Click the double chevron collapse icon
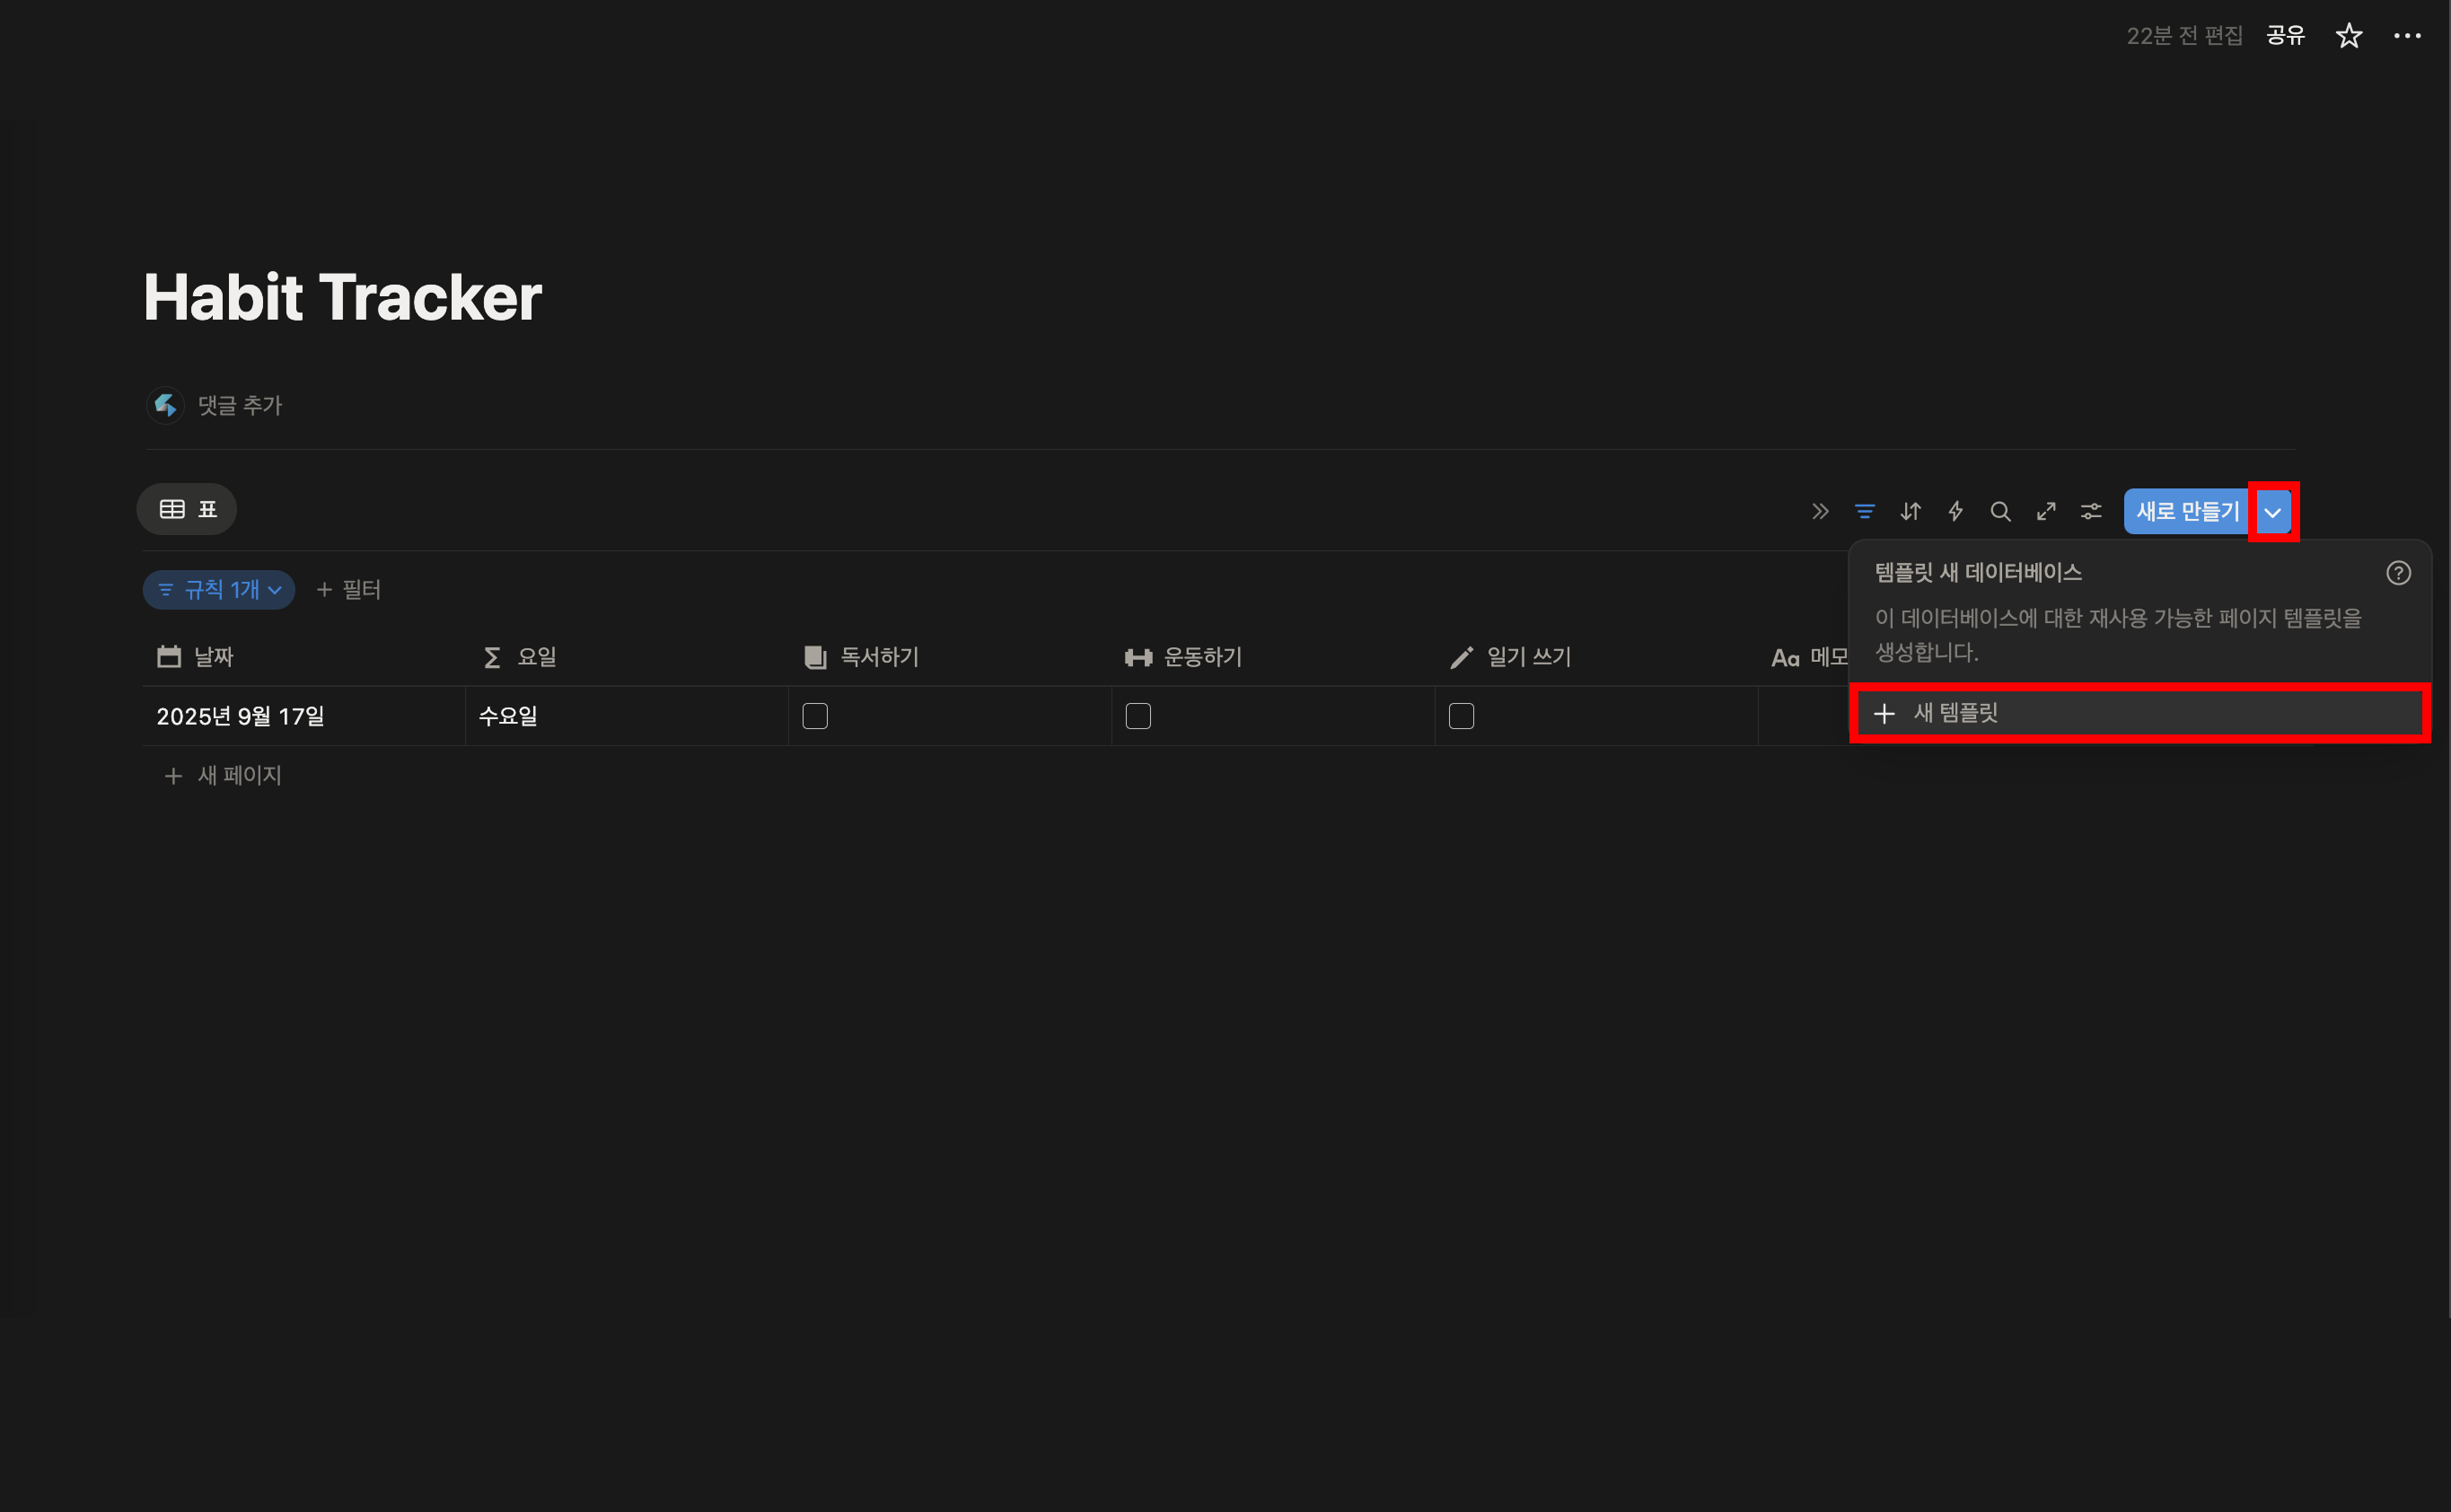This screenshot has height=1512, width=2451. [1820, 512]
